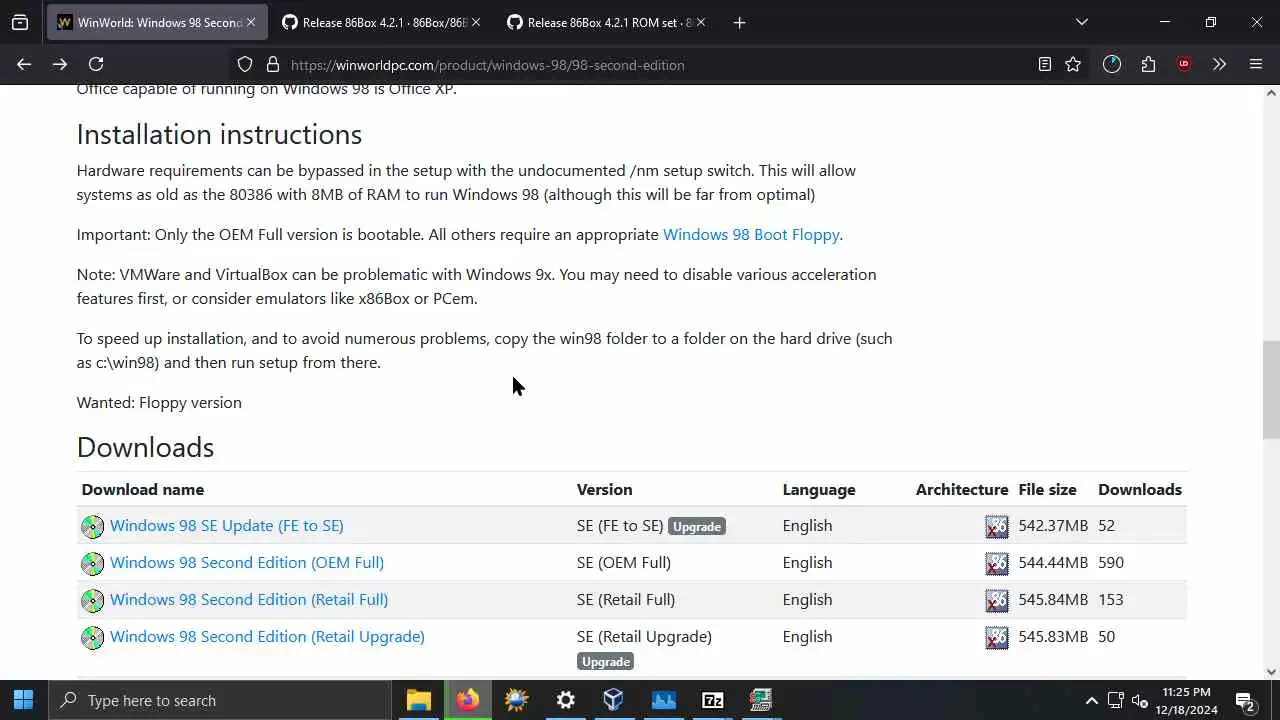Open the Windows 98 Boot Floppy link

[751, 234]
